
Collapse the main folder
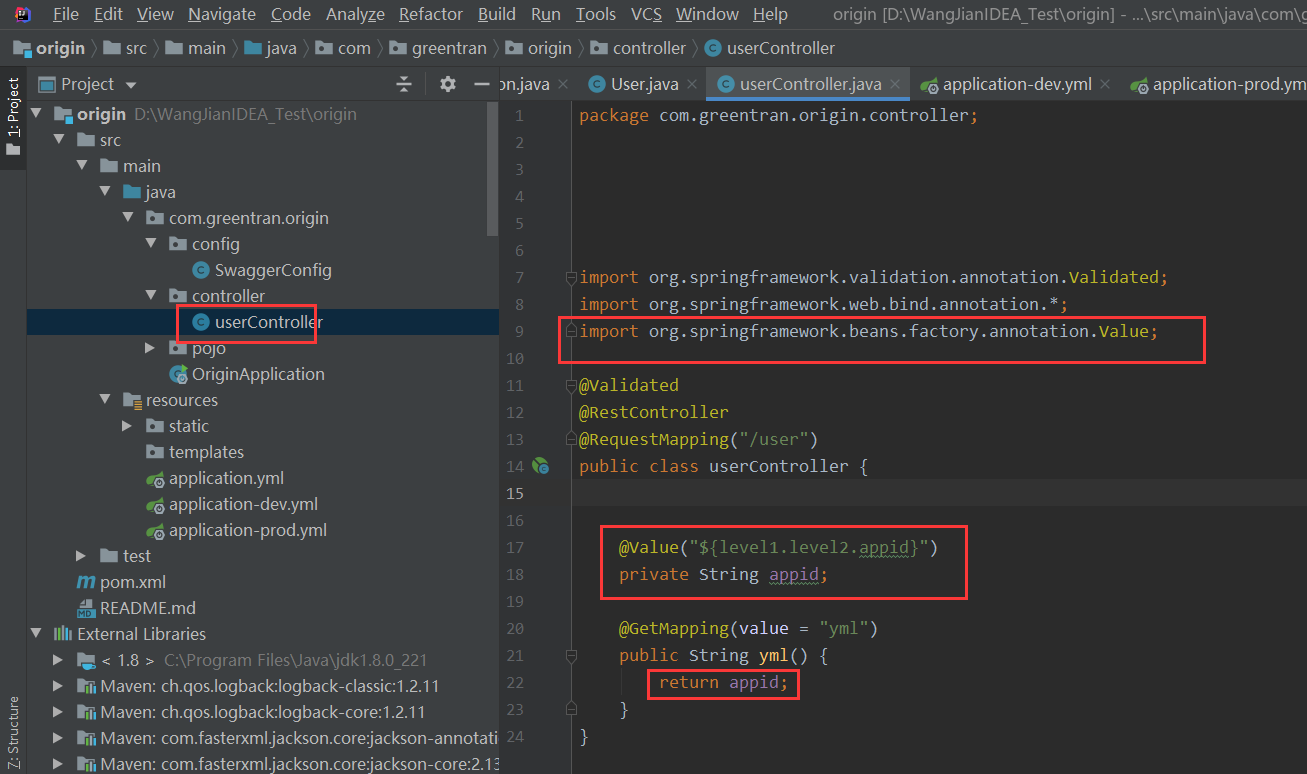coord(82,165)
